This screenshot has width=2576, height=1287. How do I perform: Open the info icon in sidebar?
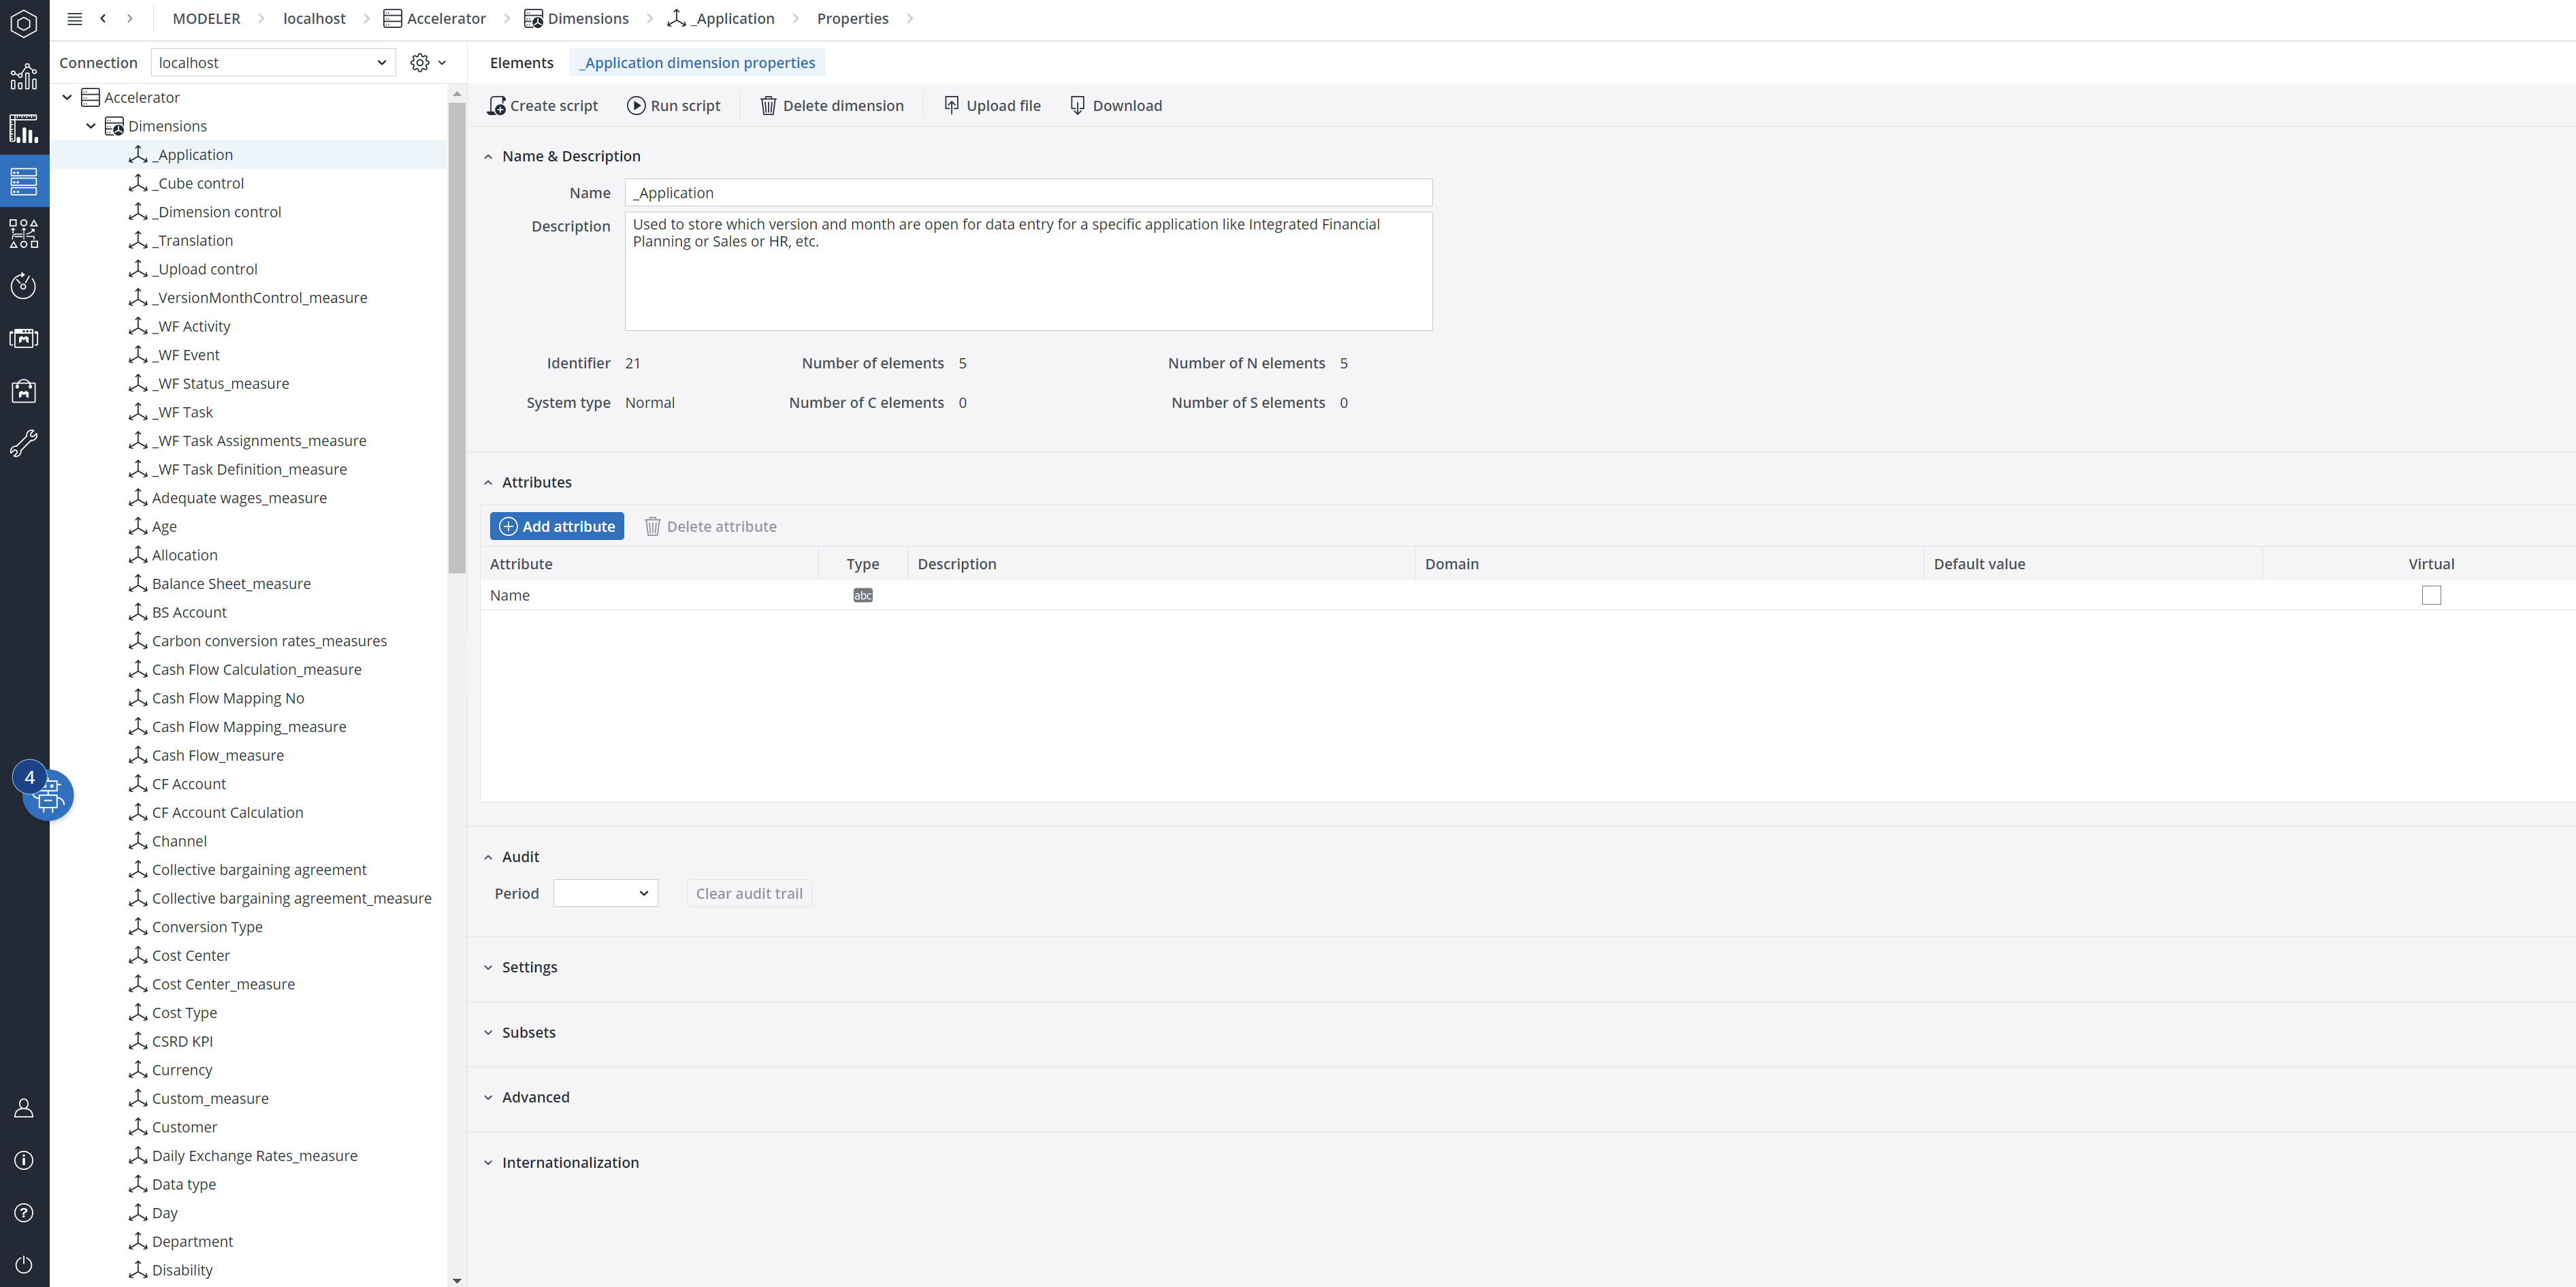point(24,1160)
